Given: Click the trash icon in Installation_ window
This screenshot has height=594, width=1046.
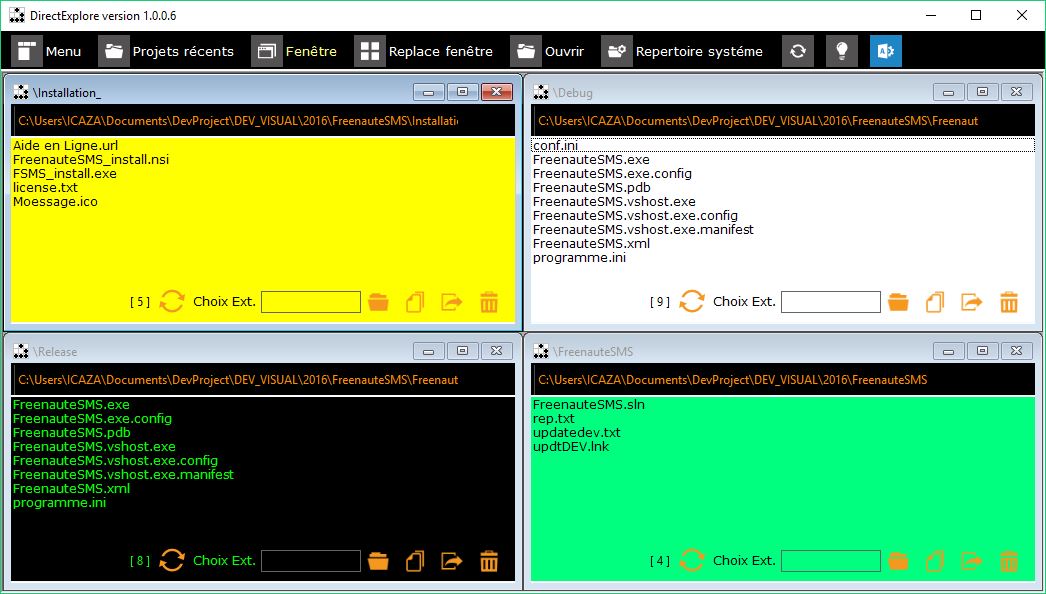Looking at the screenshot, I should tap(489, 302).
